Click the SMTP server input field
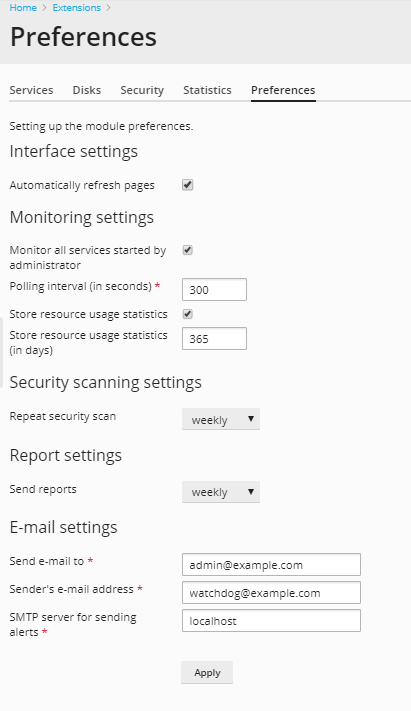The width and height of the screenshot is (411, 711). click(x=271, y=621)
